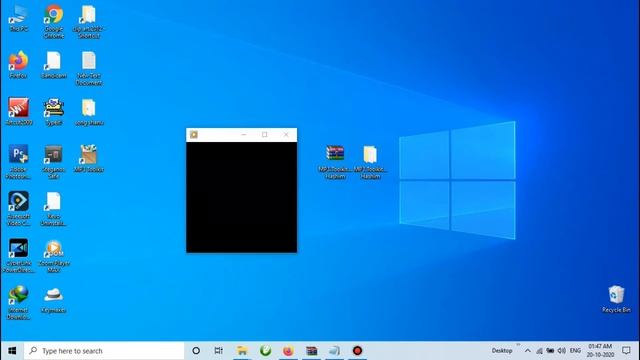Screen dimensions: 640x360
Task: Select the Revo Uninstaller desktop shortcut
Action: (53, 208)
